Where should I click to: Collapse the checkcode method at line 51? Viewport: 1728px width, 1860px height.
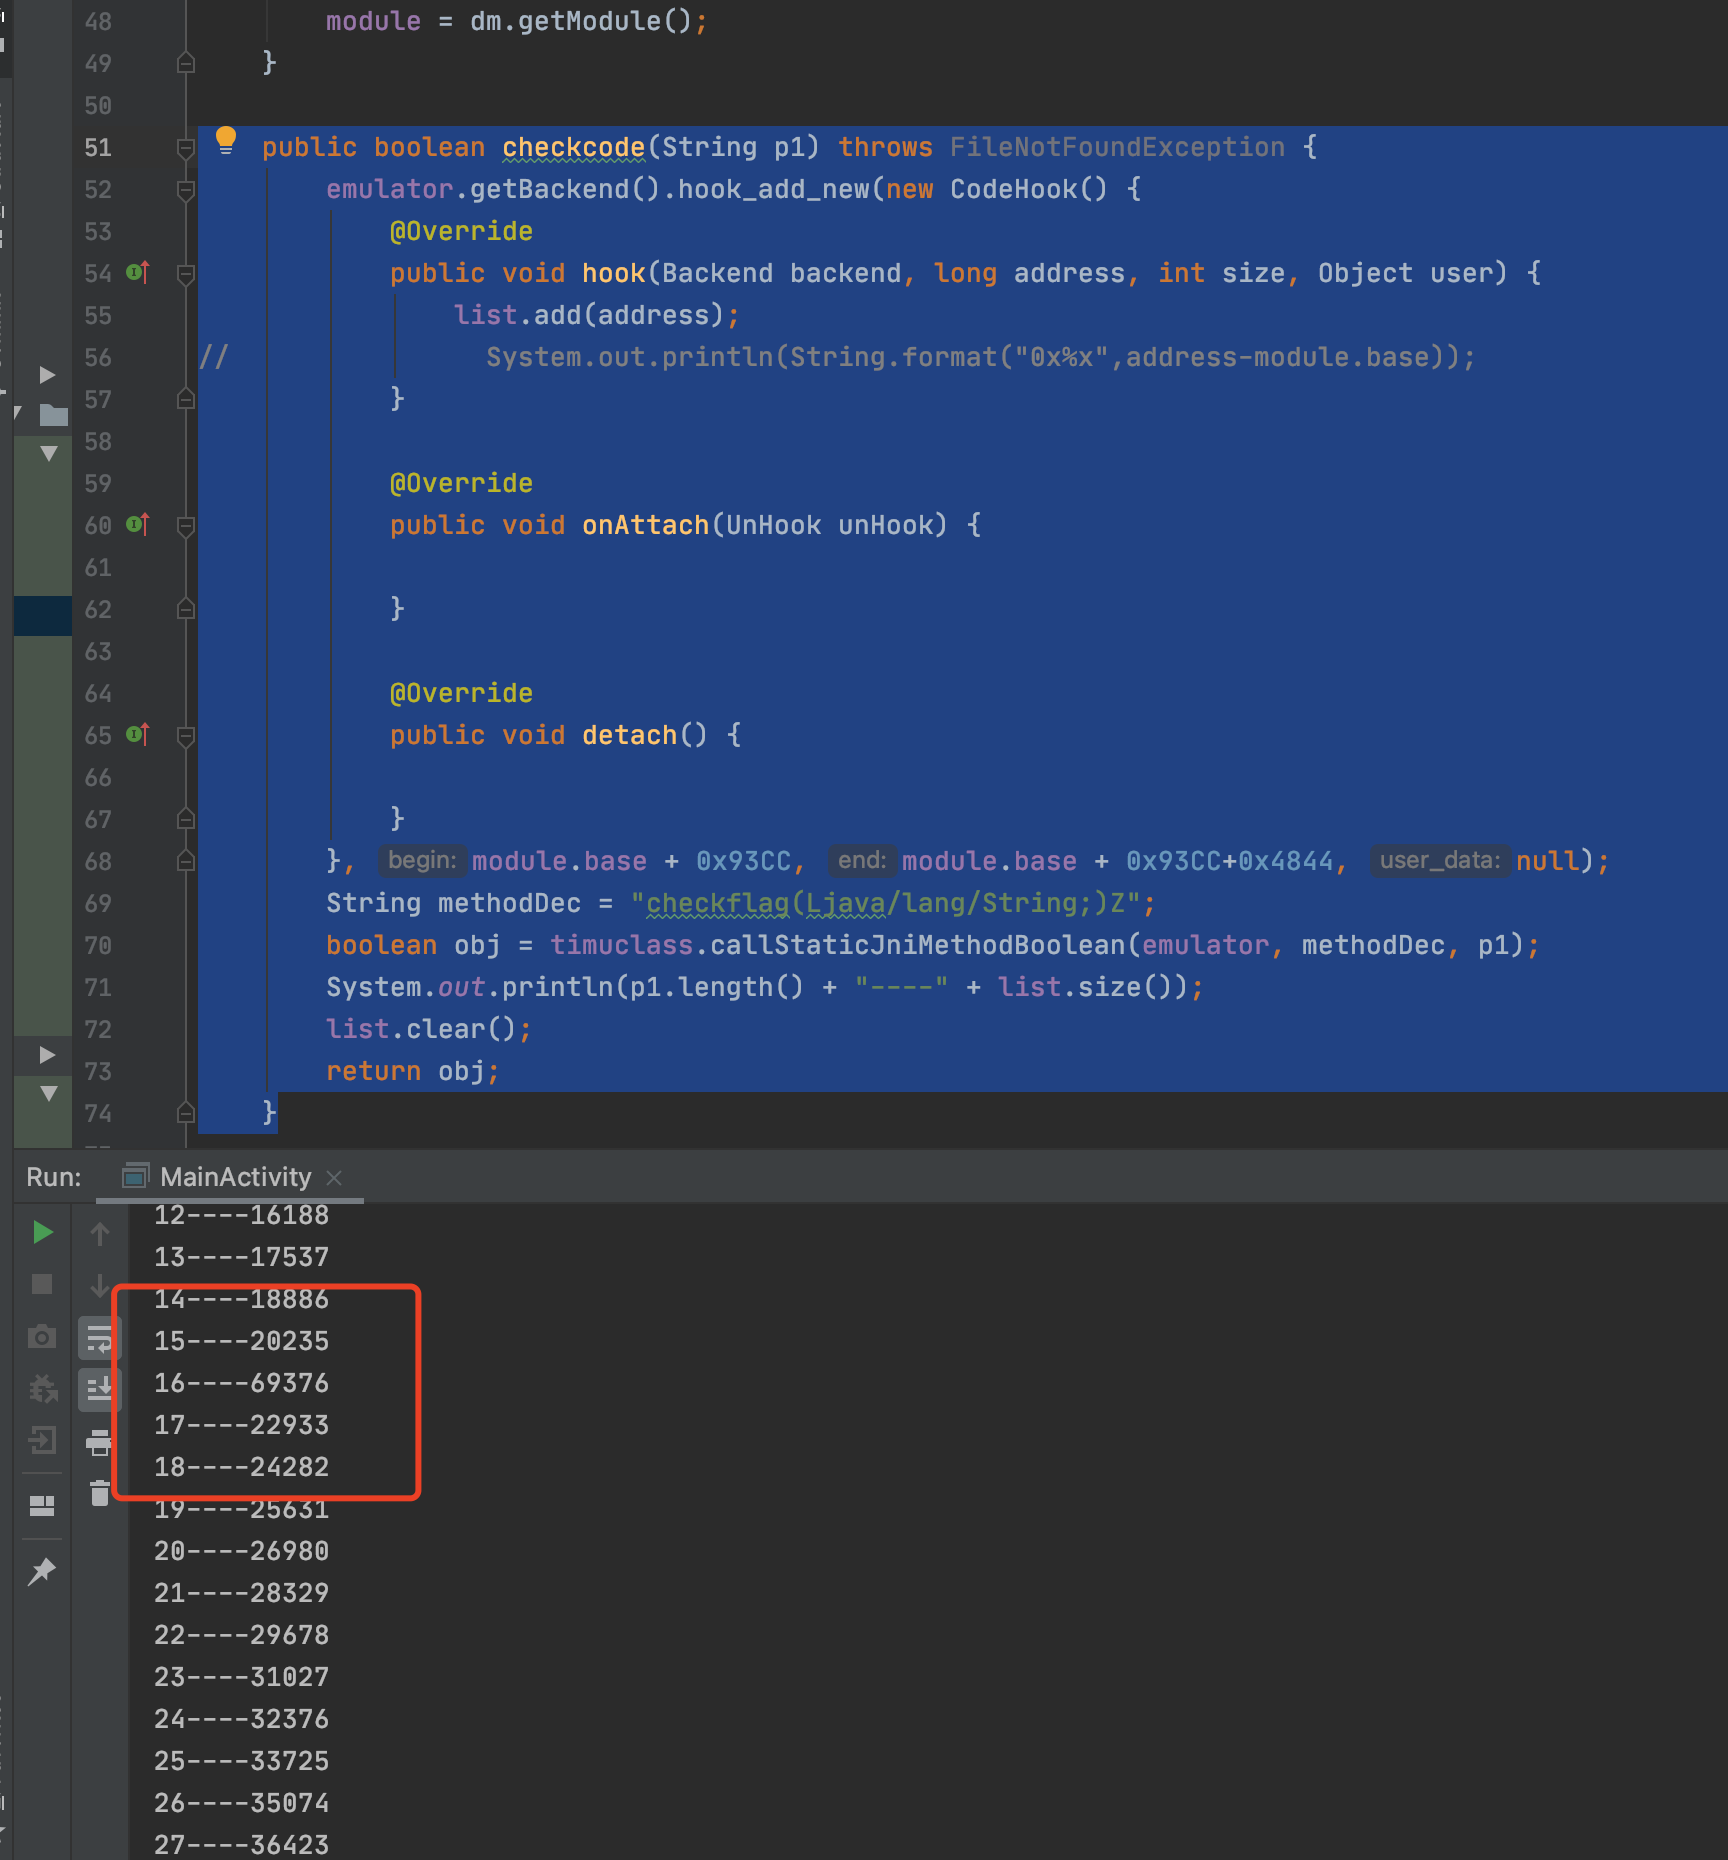pos(185,148)
